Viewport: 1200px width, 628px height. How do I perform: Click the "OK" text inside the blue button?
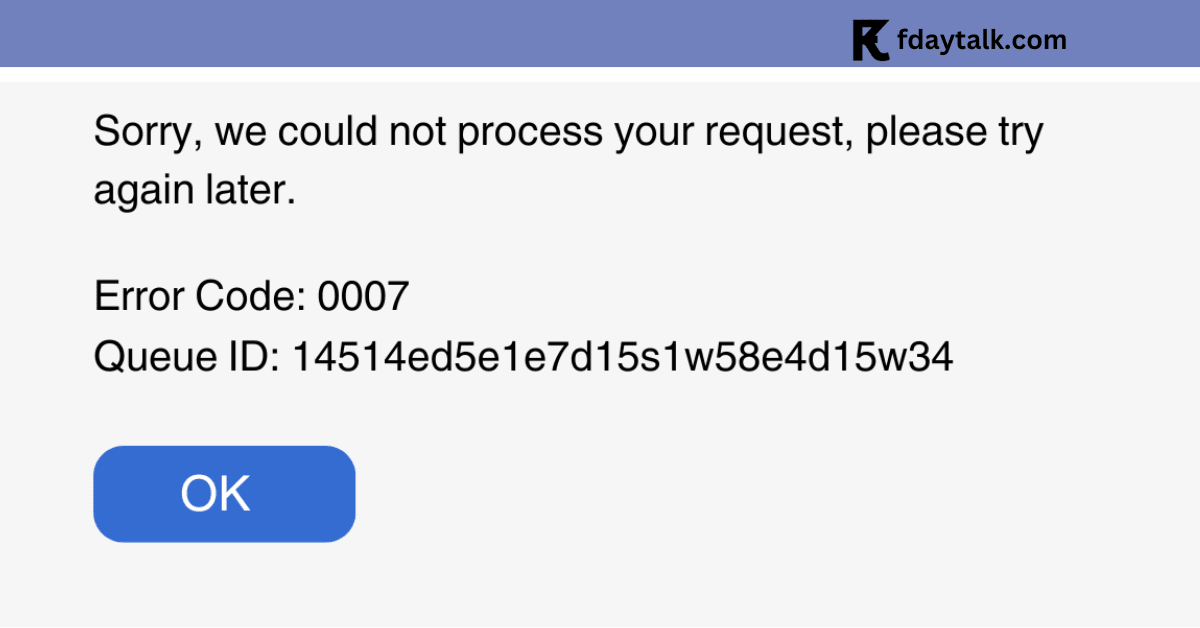click(x=215, y=494)
